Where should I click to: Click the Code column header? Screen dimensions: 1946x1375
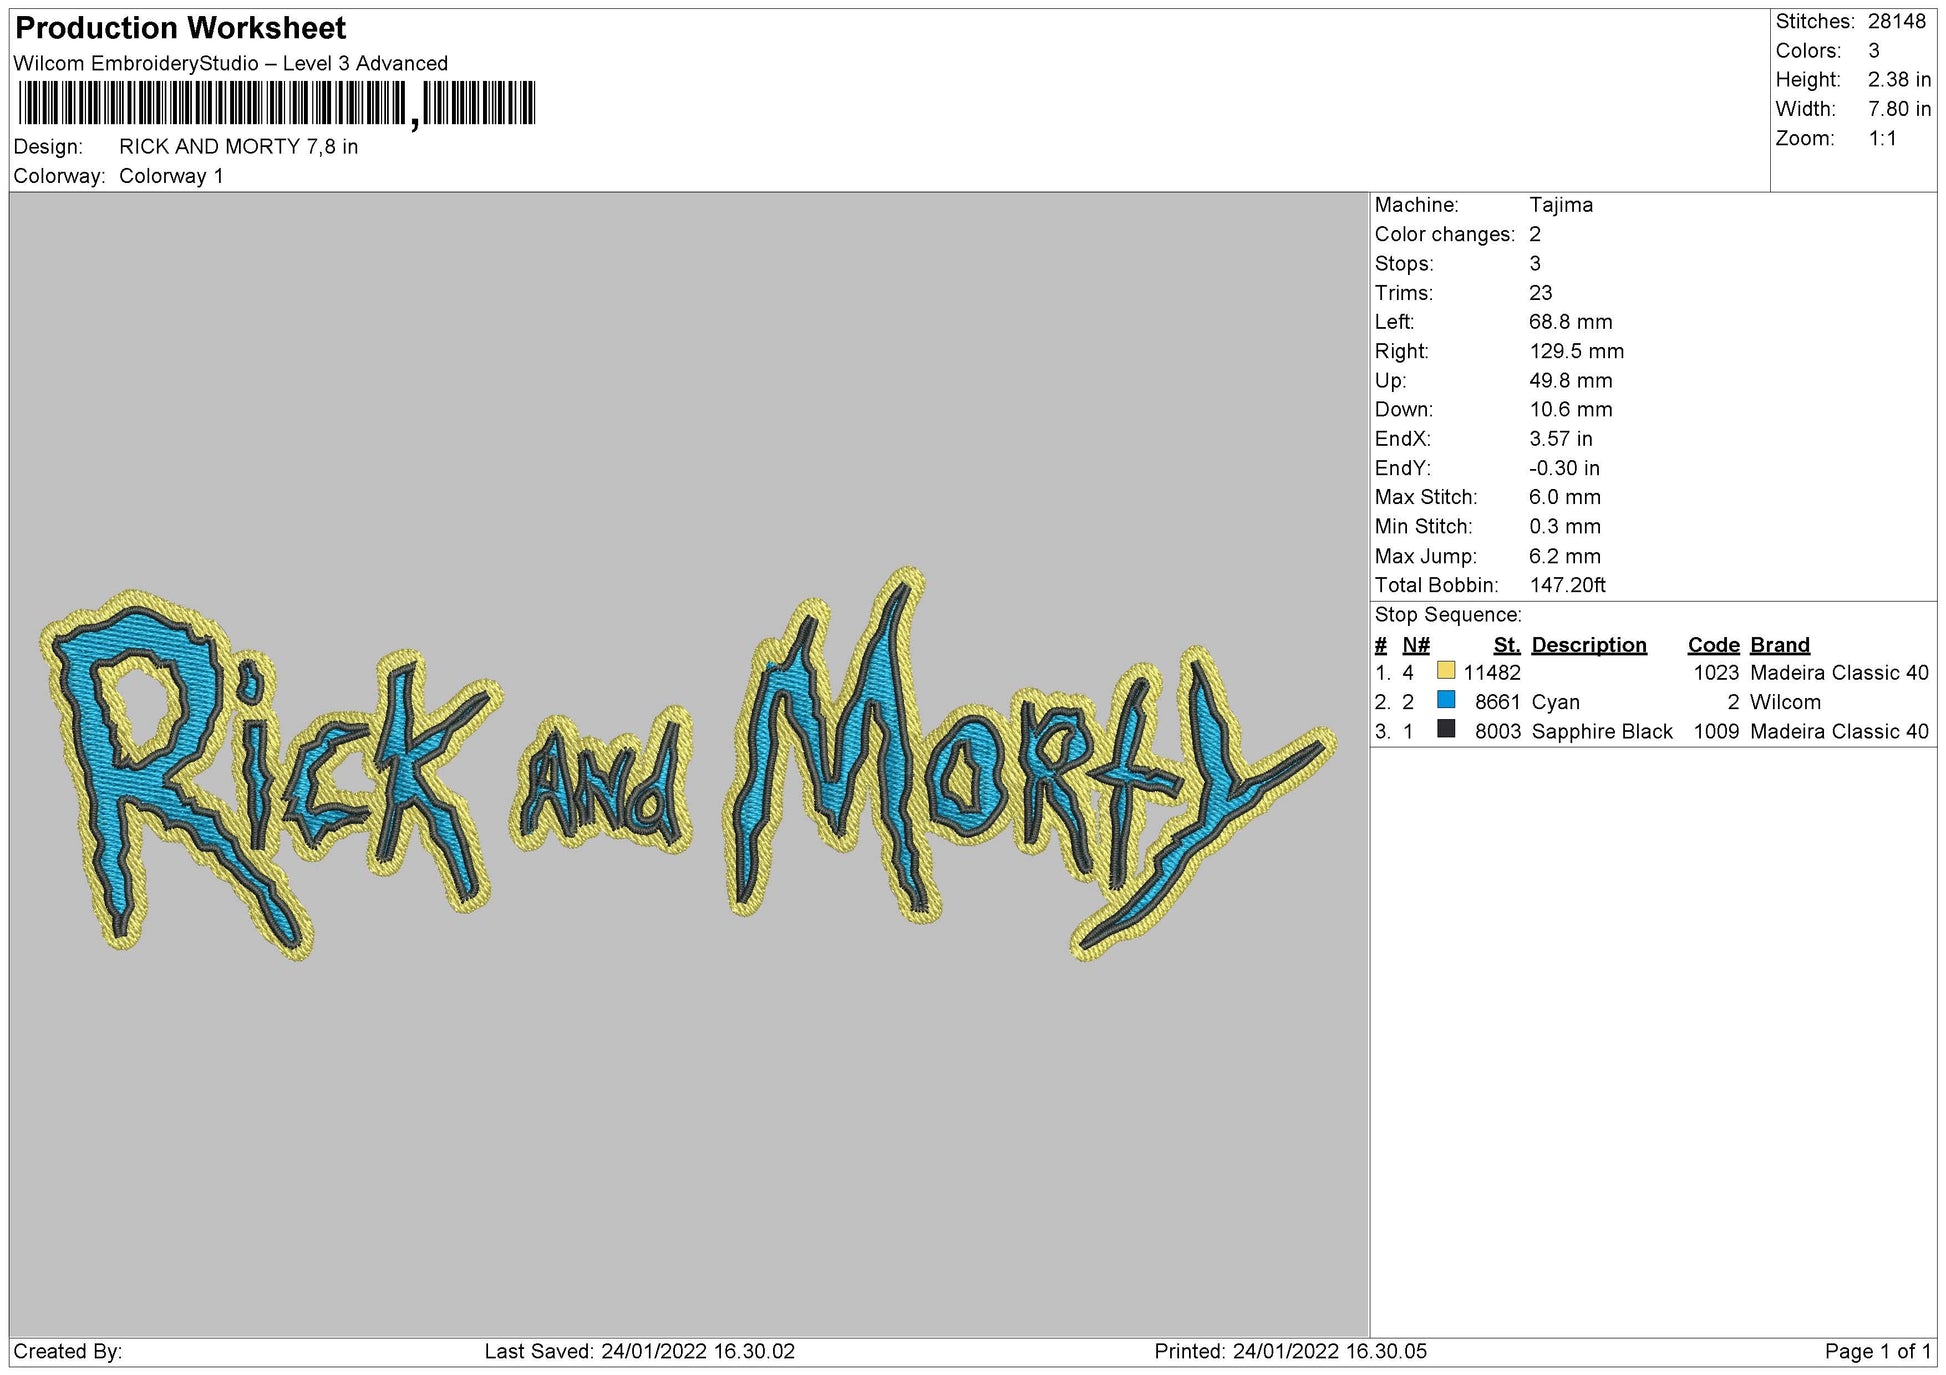(1713, 645)
